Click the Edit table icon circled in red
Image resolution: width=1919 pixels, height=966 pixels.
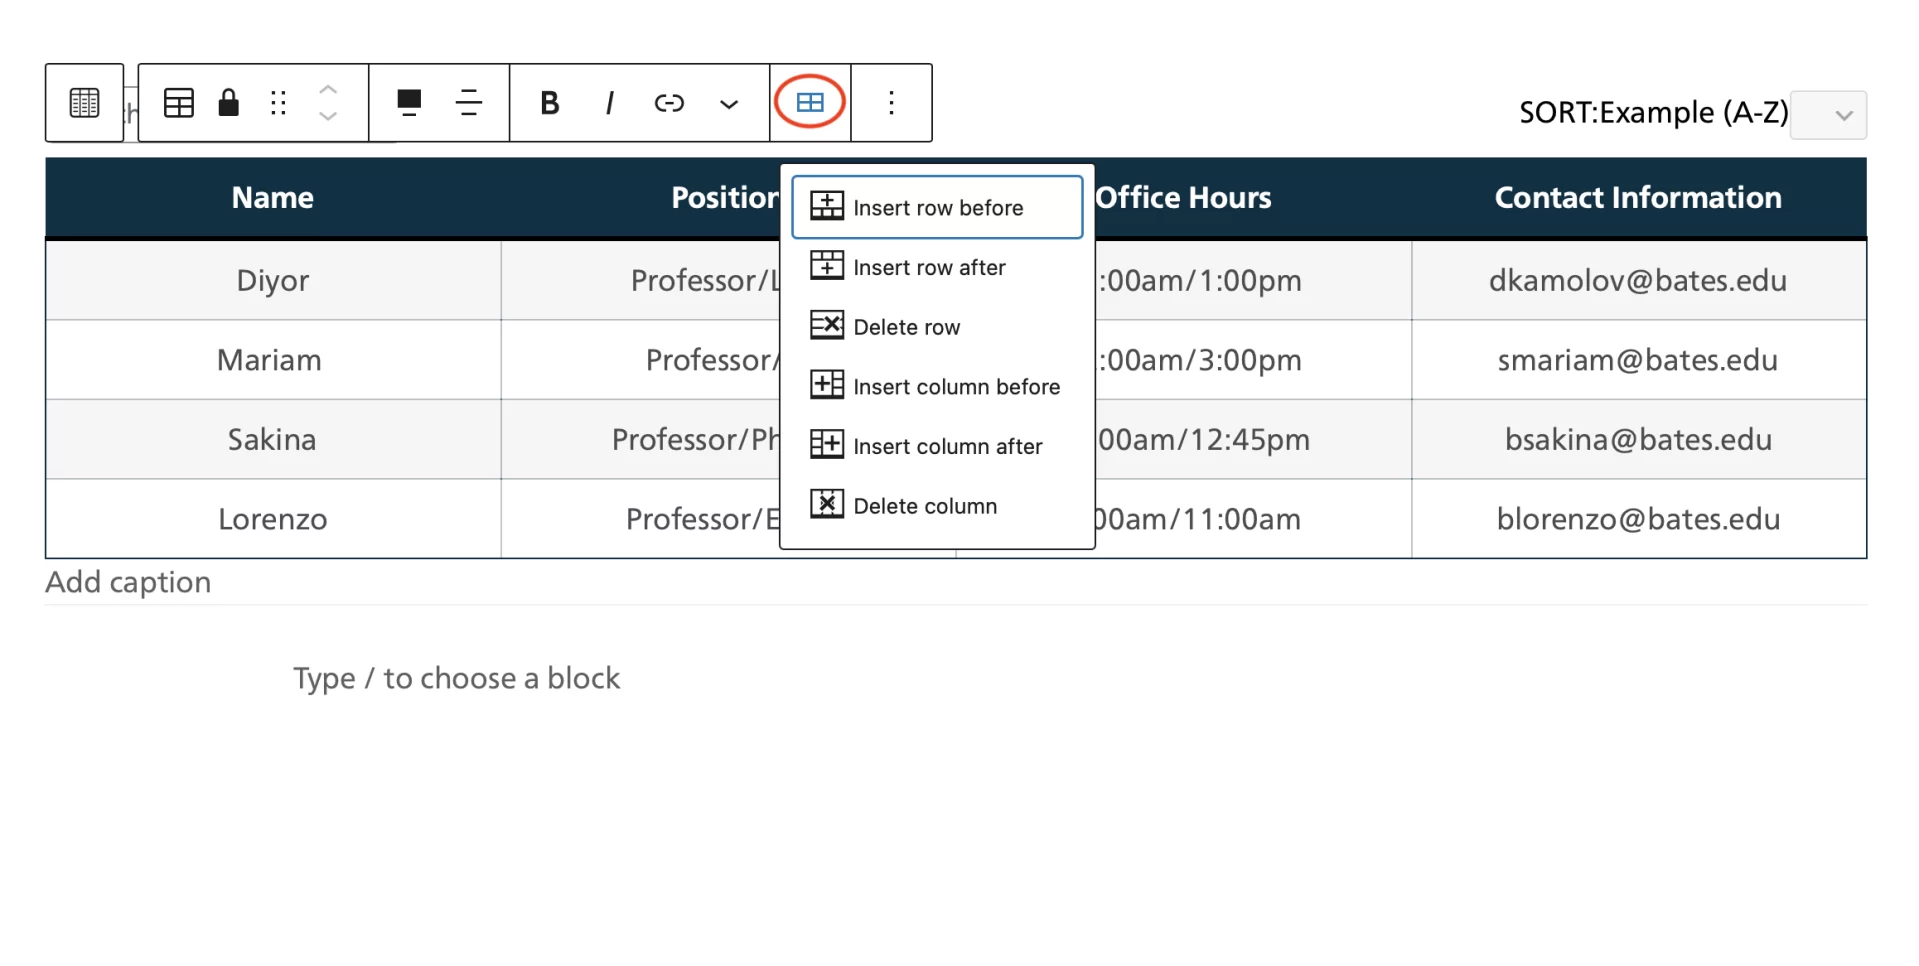(x=809, y=102)
